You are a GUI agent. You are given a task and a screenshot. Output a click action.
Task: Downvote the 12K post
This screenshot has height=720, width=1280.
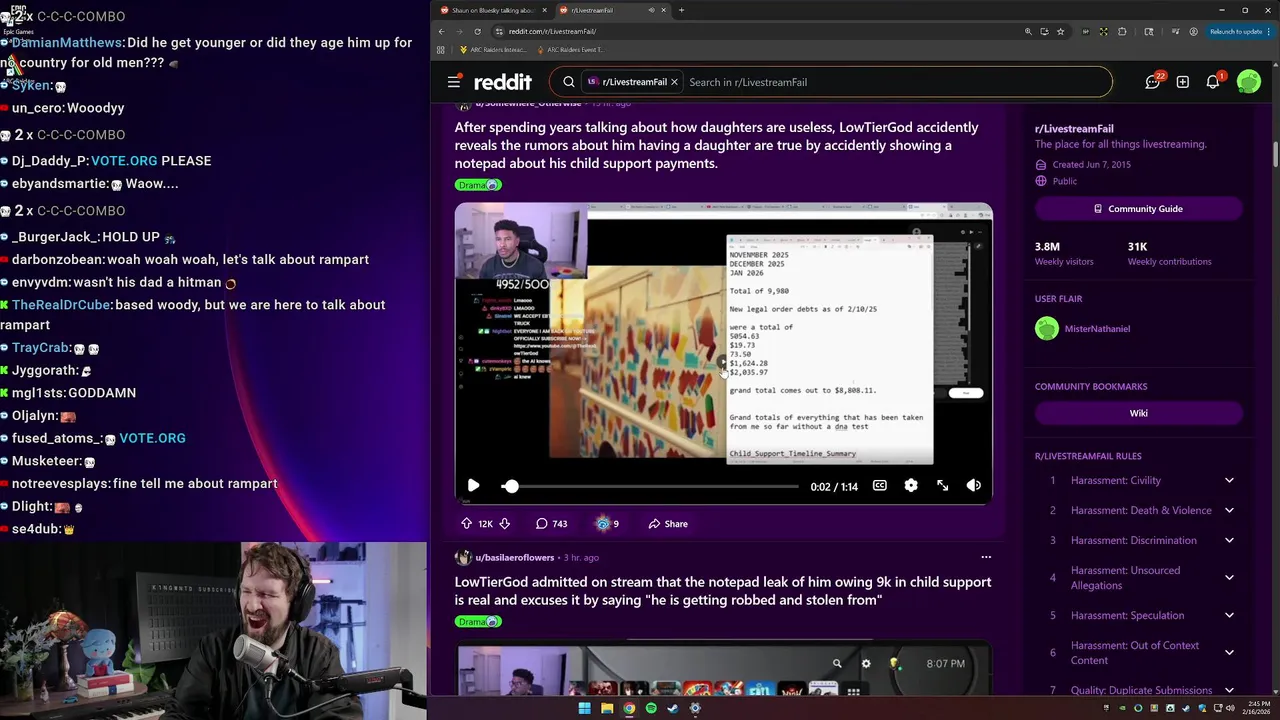click(505, 524)
